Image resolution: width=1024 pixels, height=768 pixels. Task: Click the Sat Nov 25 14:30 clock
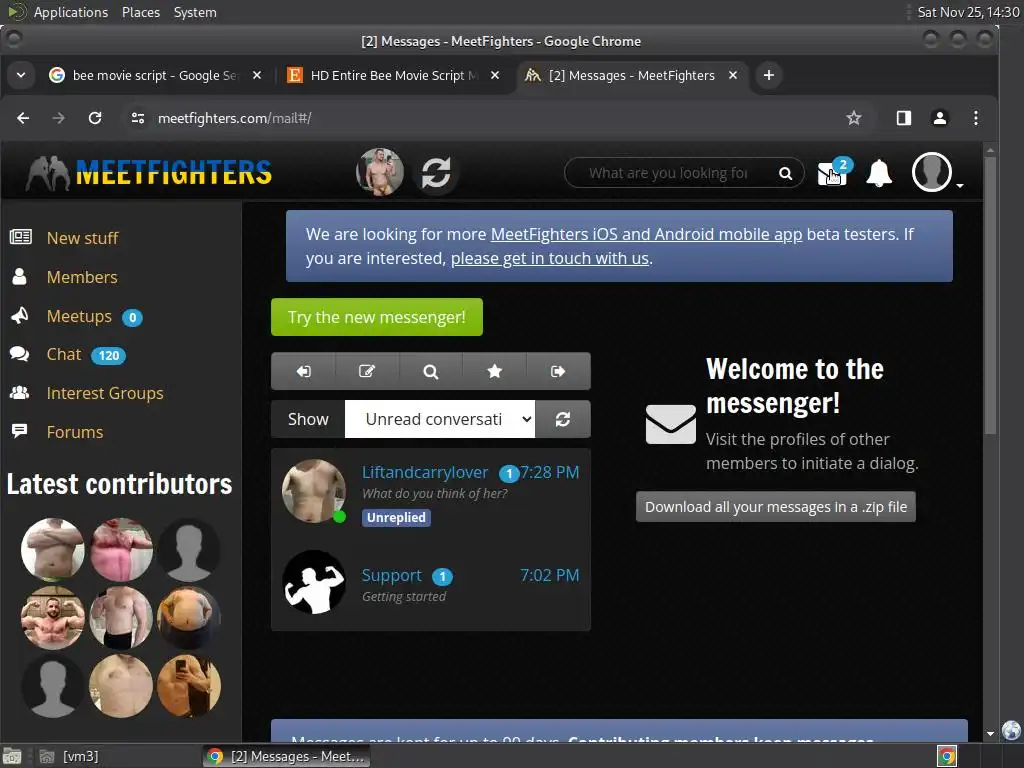pos(968,12)
